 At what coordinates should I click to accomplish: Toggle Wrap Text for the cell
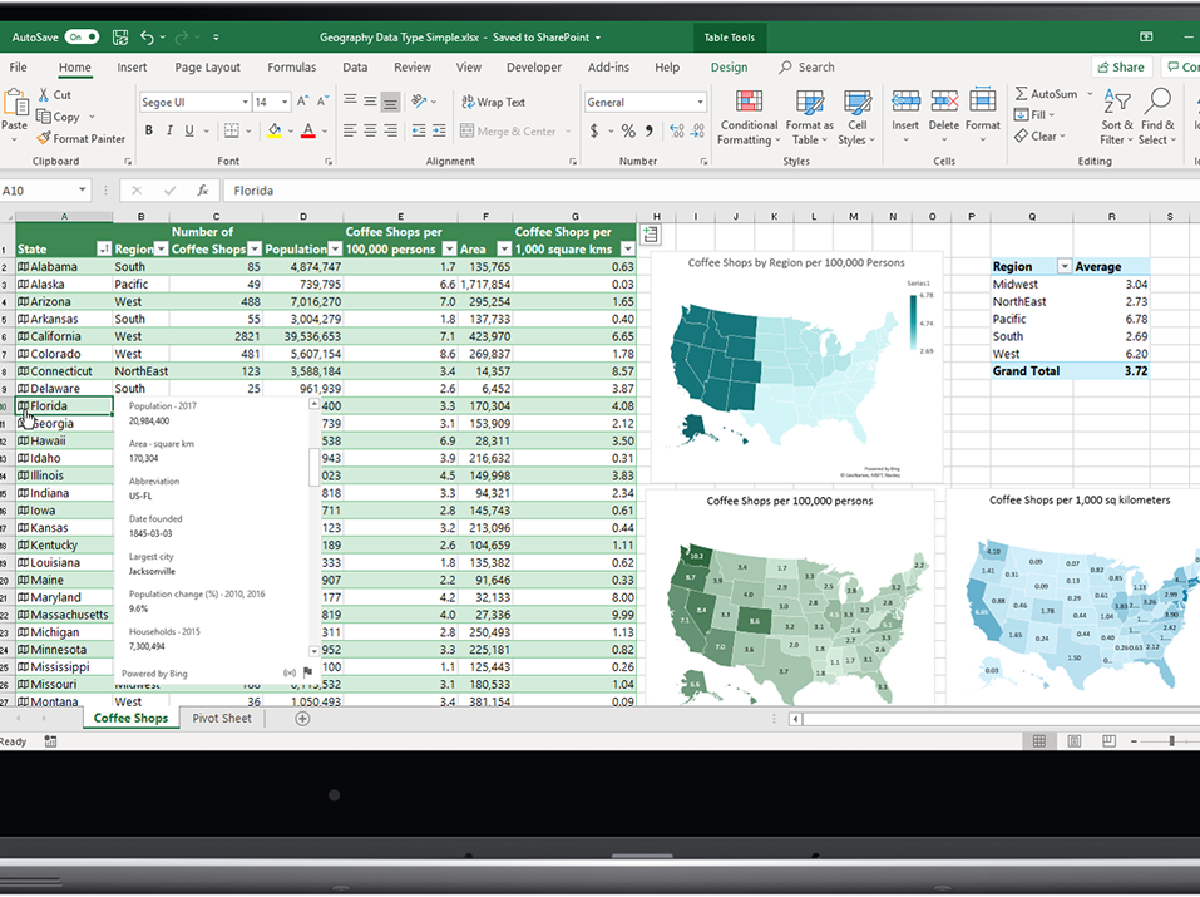(x=493, y=102)
